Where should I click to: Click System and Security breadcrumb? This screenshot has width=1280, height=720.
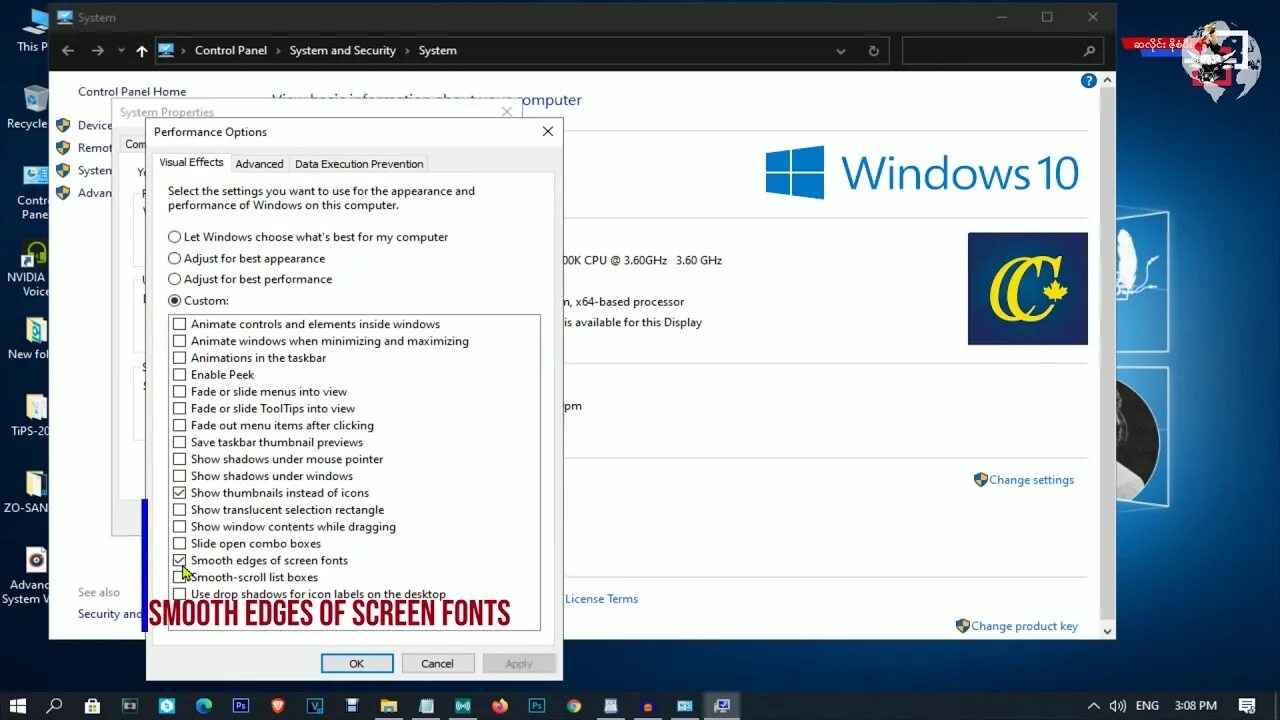343,51
